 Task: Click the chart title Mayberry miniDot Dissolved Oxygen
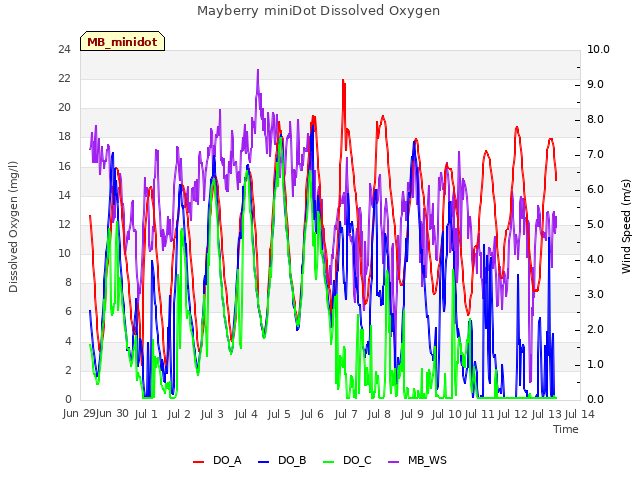[318, 11]
